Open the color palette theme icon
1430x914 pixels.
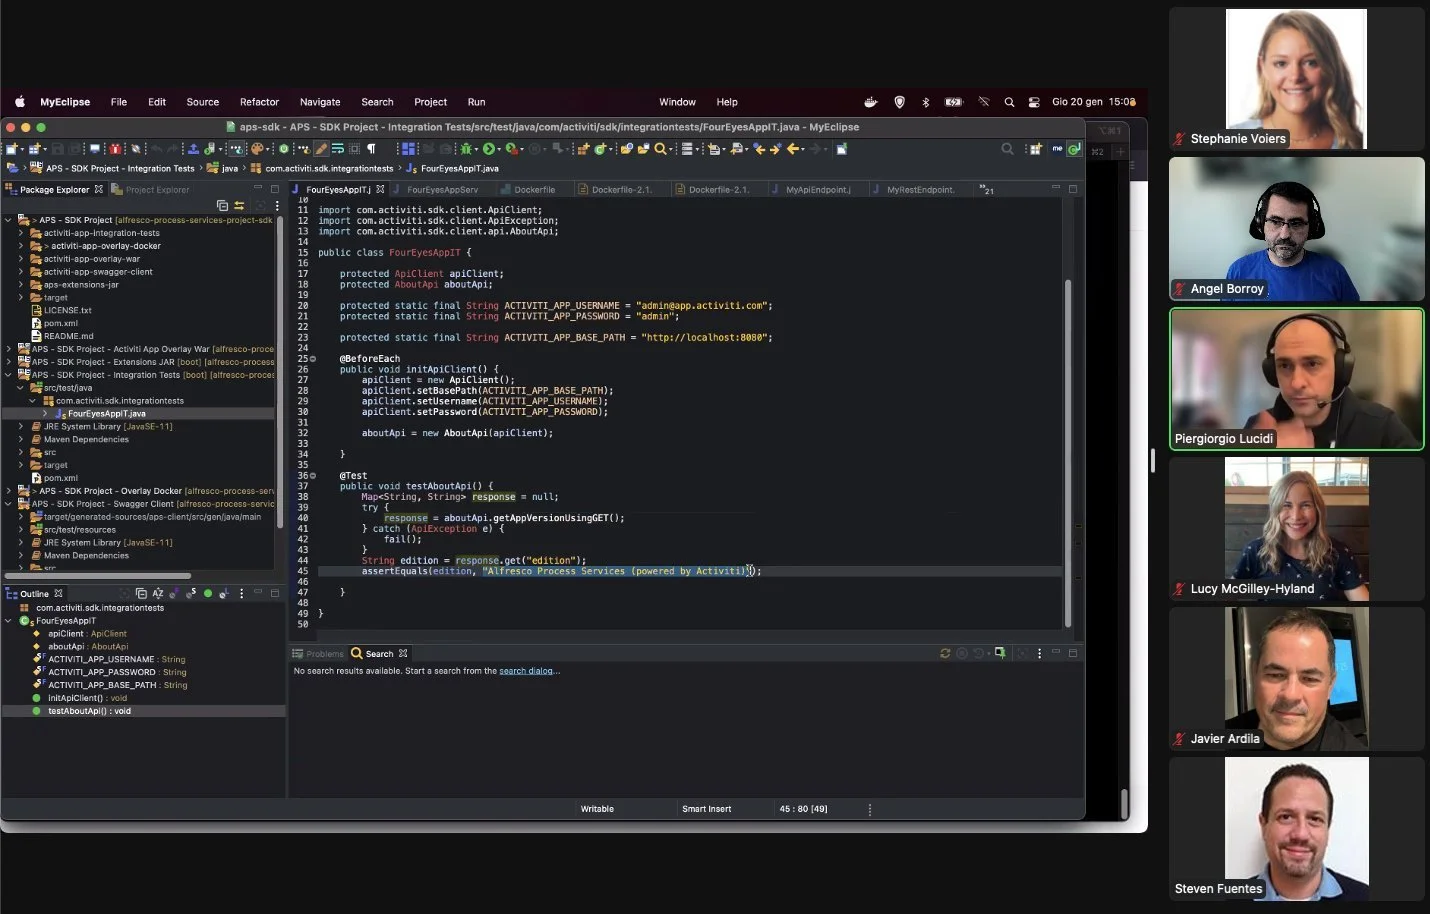(257, 149)
